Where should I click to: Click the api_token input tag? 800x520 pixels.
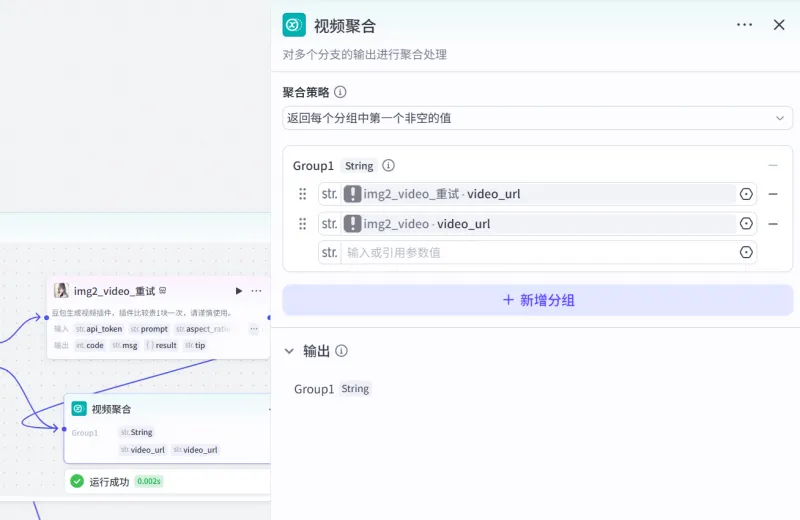coord(99,329)
